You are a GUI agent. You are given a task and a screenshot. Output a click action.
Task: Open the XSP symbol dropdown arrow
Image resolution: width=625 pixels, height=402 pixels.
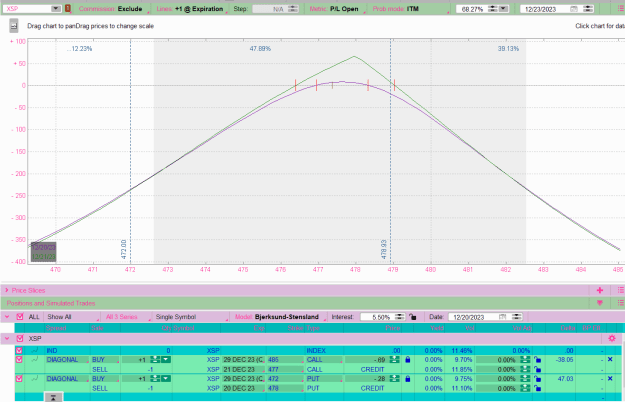pyautogui.click(x=56, y=8)
